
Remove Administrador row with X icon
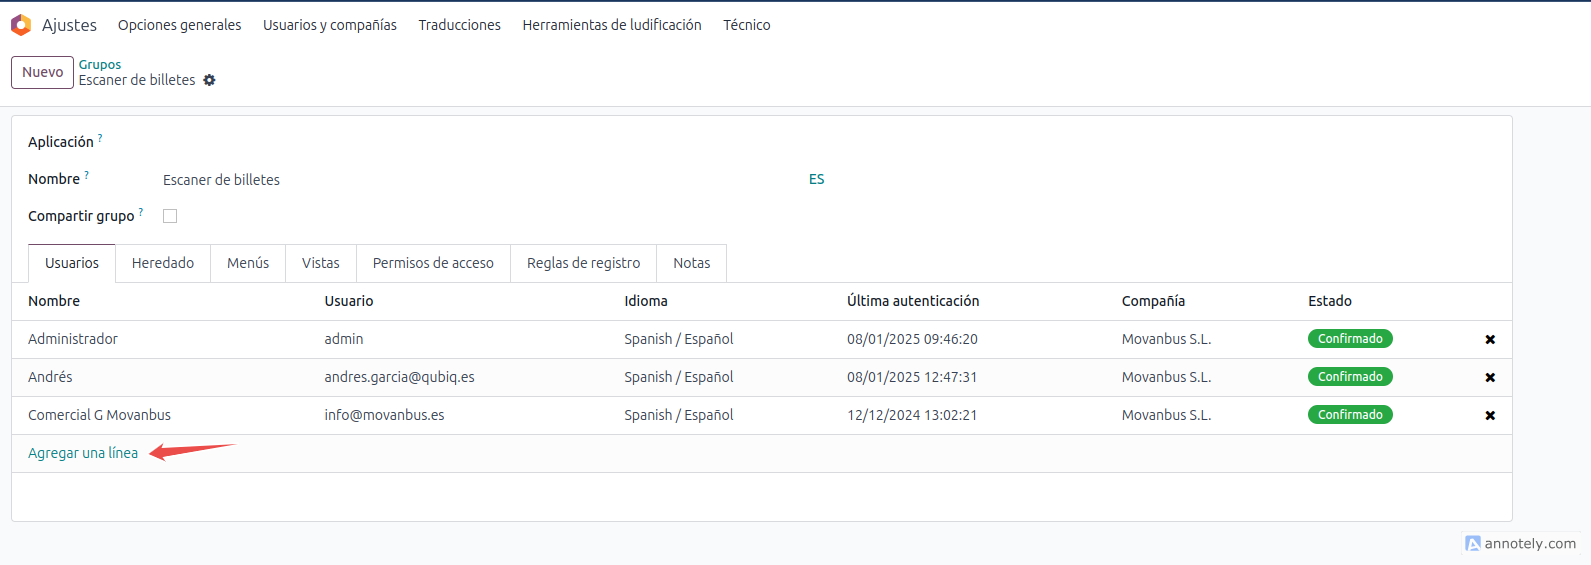point(1490,340)
